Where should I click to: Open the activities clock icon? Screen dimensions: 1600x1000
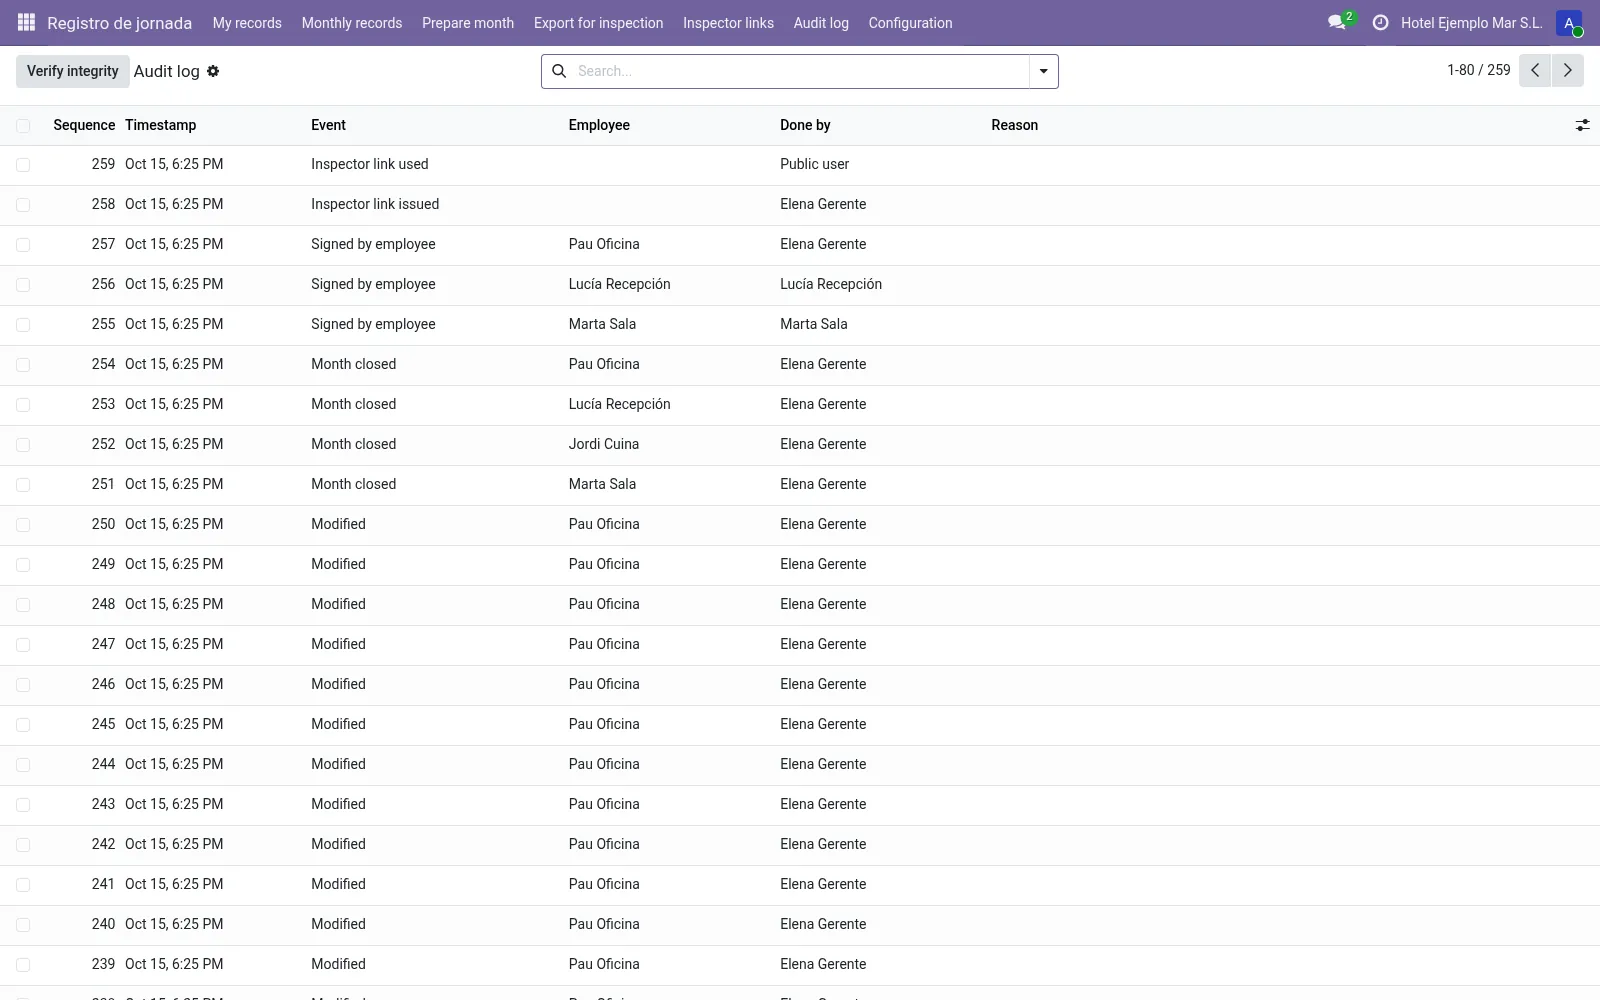(1380, 22)
